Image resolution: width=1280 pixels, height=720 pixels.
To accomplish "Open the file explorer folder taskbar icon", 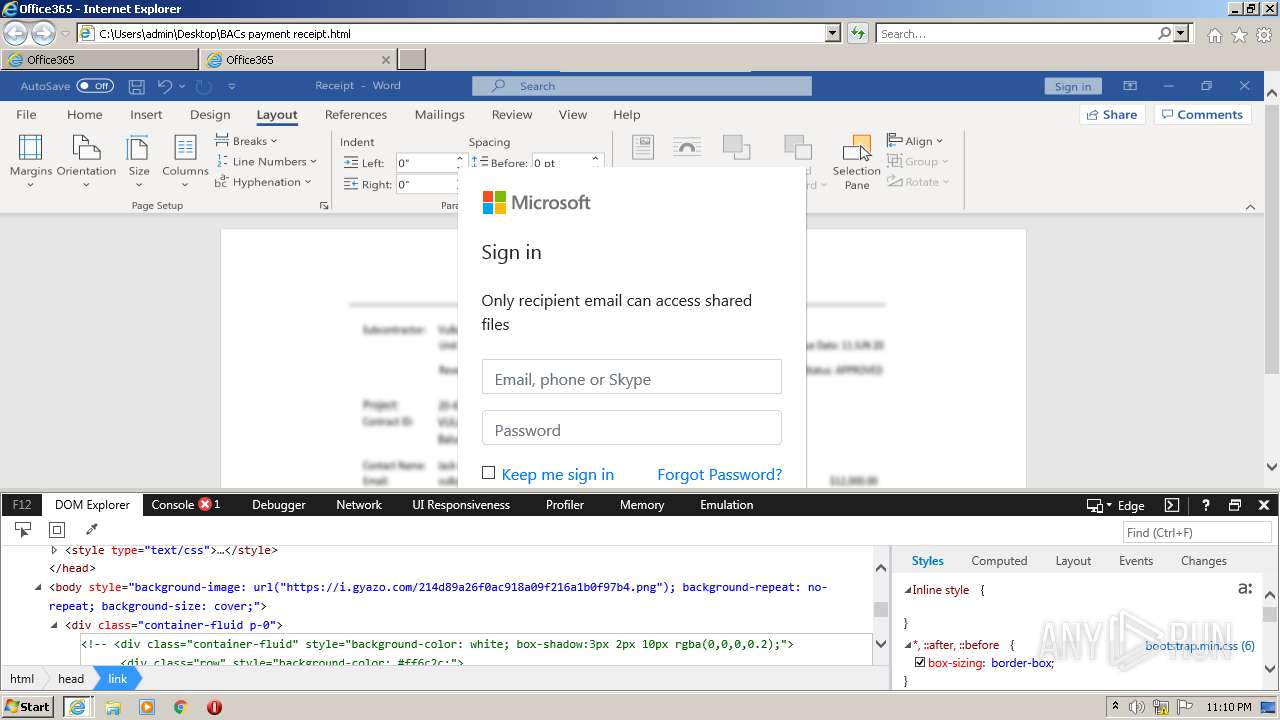I will [x=113, y=707].
